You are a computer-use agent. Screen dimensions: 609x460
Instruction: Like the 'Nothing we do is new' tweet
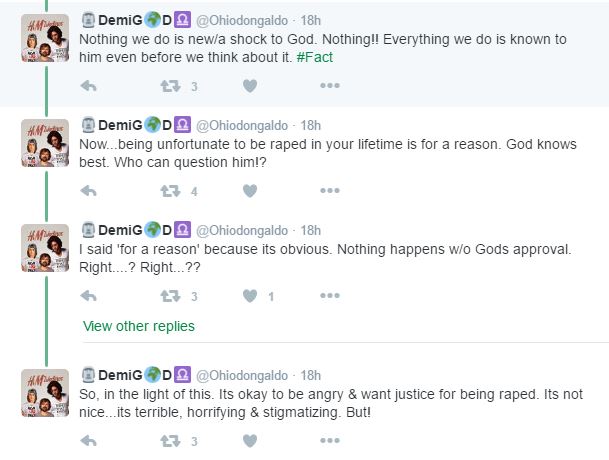pyautogui.click(x=250, y=86)
